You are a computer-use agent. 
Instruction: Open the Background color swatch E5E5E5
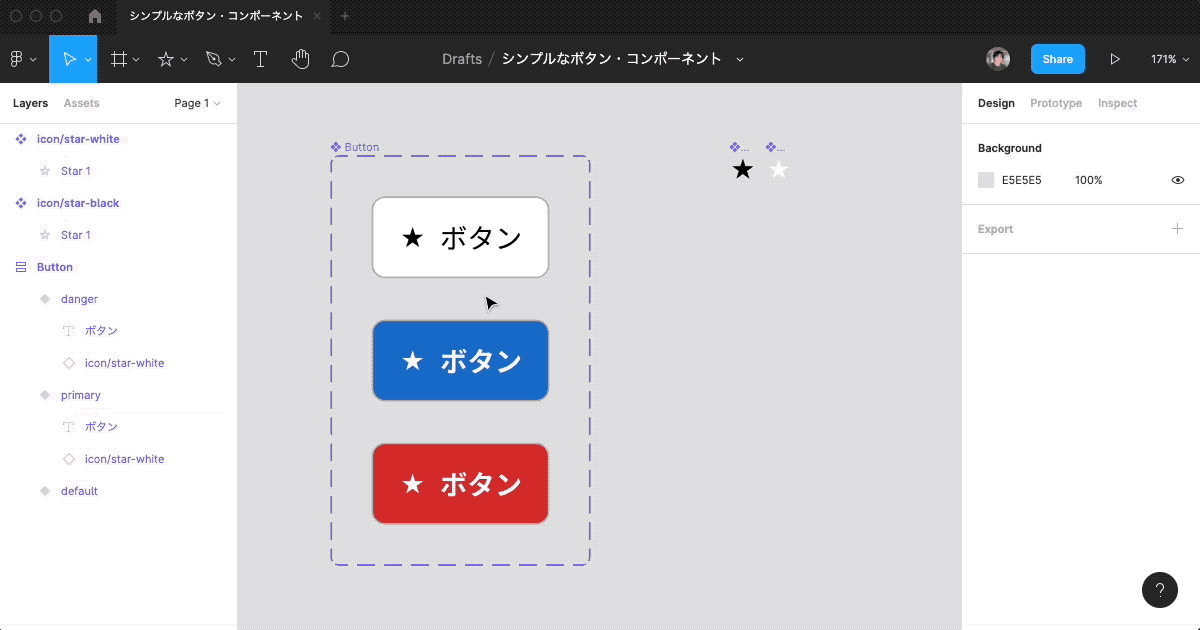click(x=984, y=180)
